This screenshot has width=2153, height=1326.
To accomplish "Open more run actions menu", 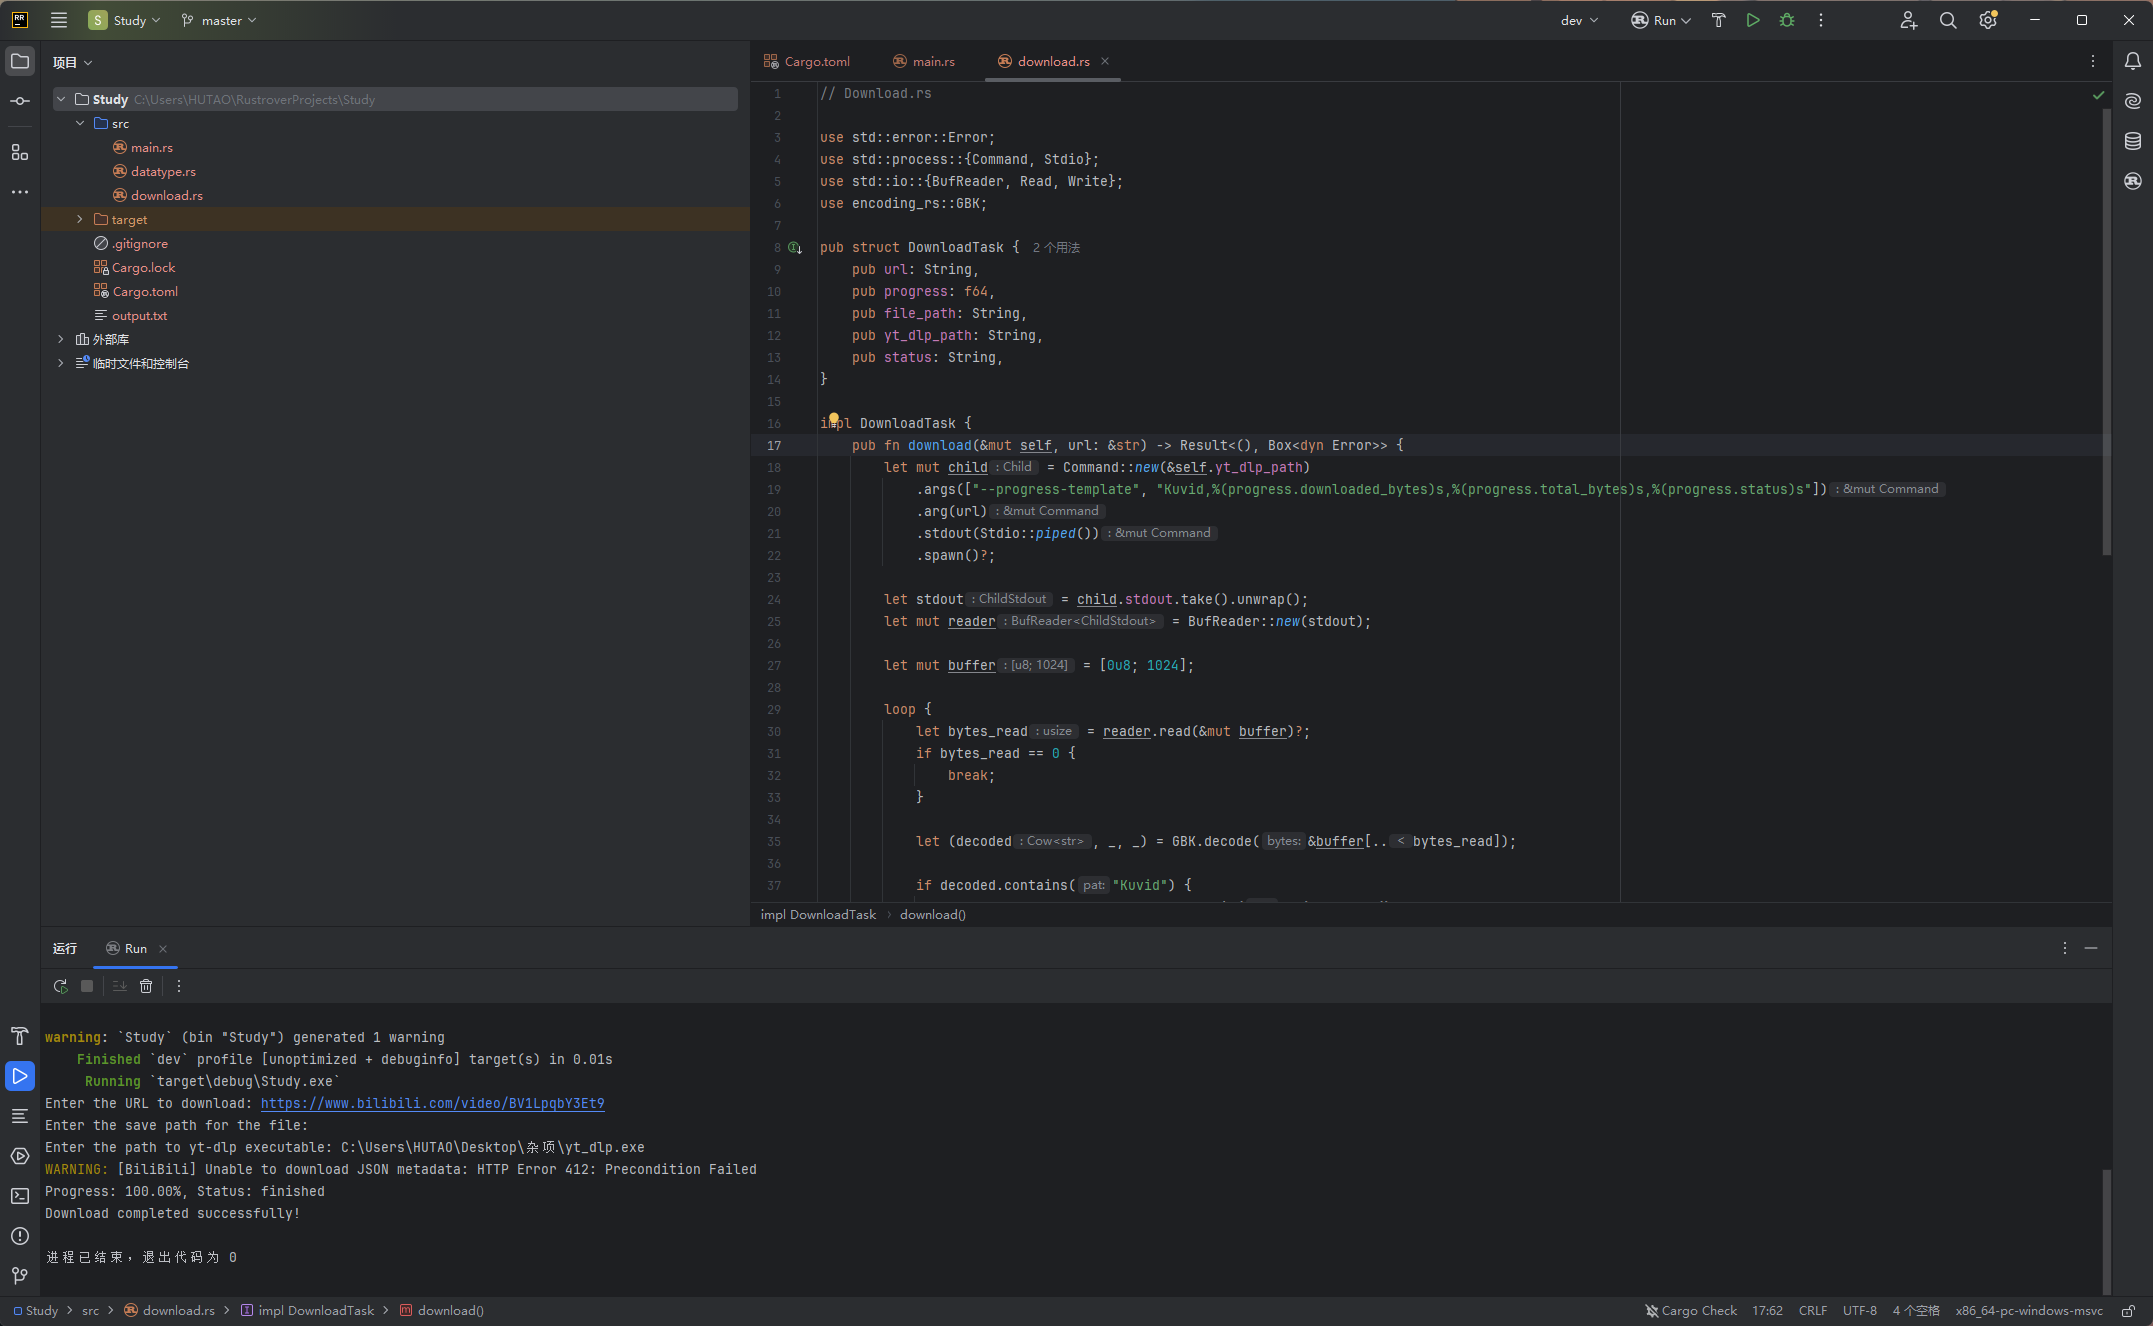I will click(1821, 20).
